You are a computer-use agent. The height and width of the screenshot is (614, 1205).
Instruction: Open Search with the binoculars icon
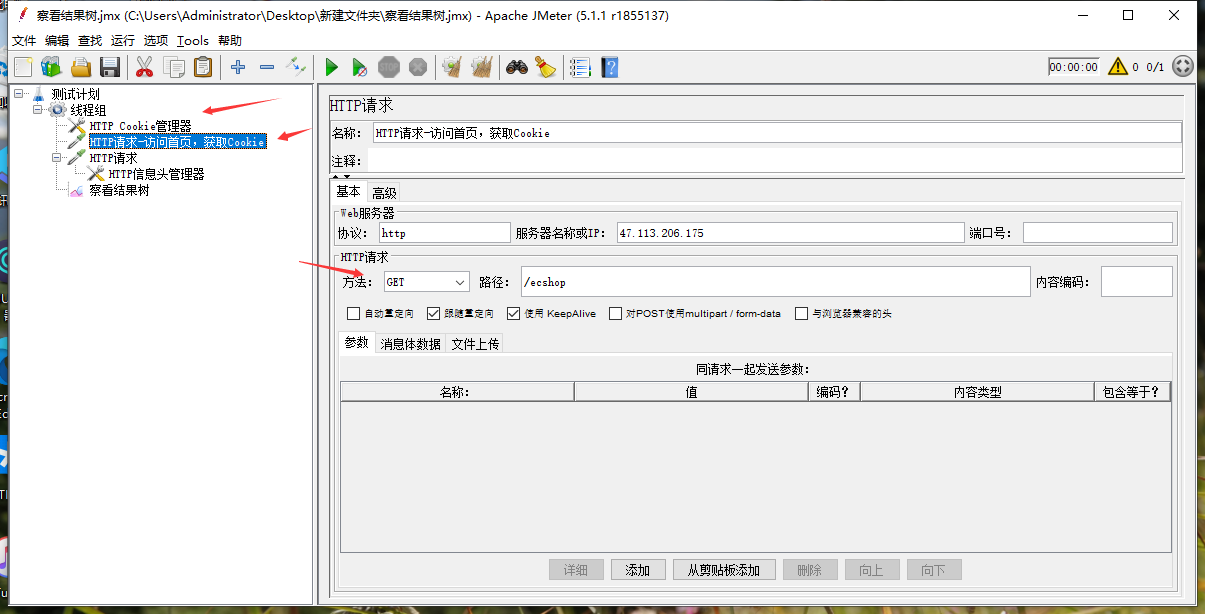516,67
